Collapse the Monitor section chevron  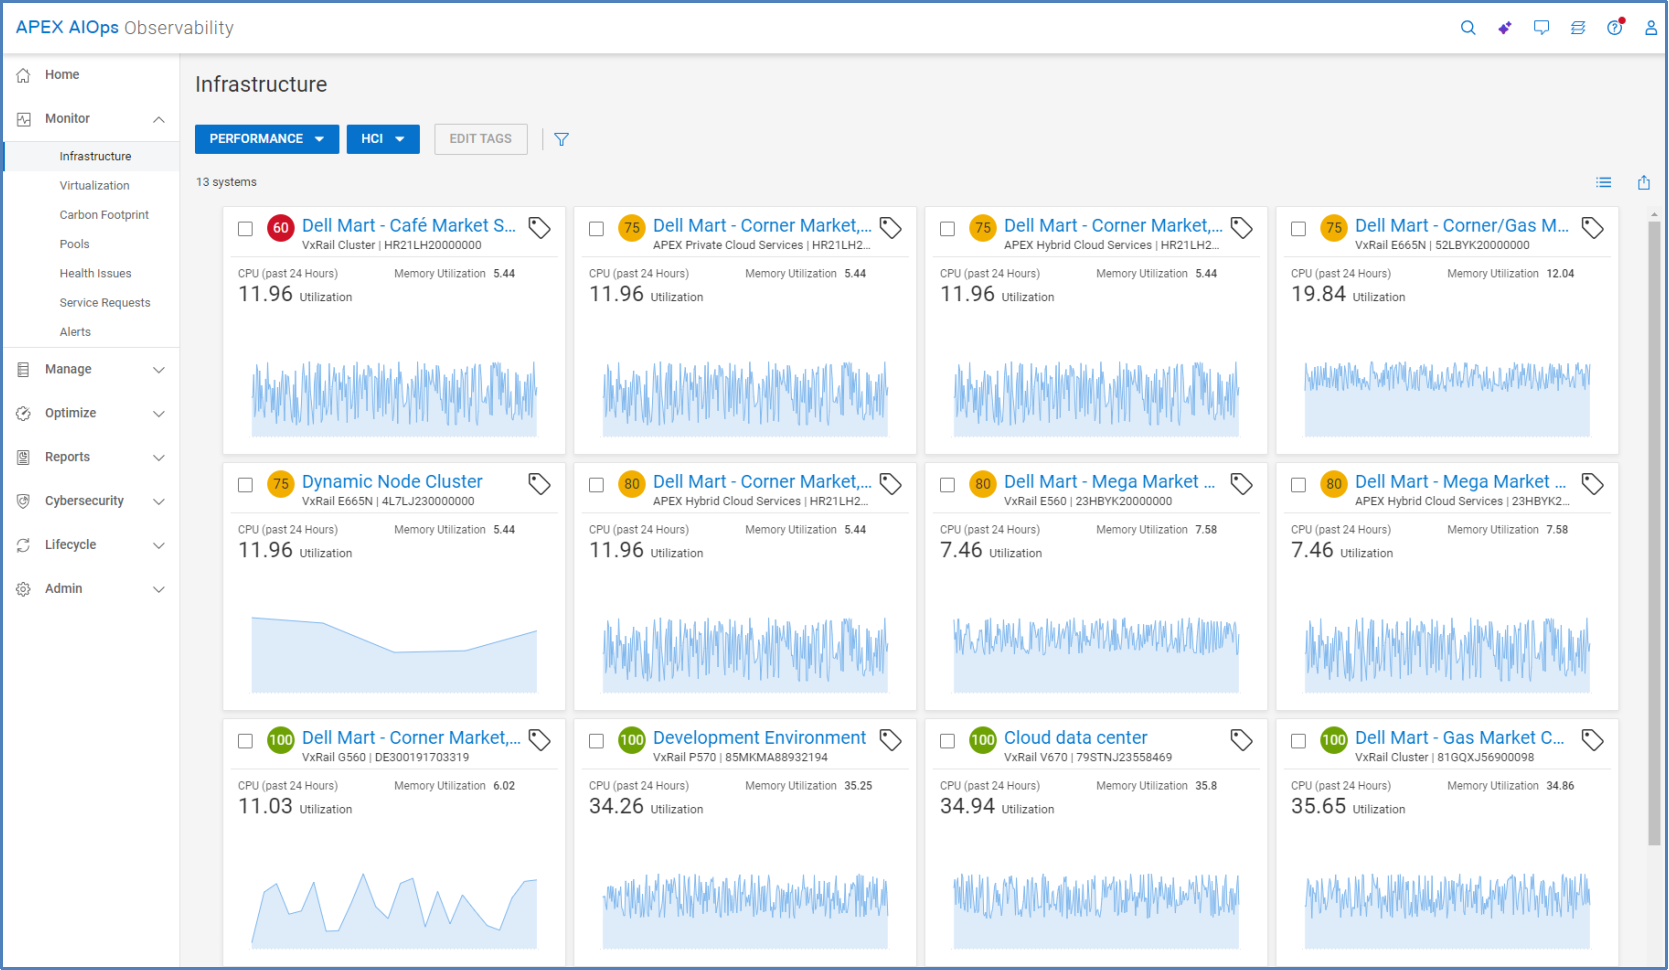[x=159, y=120]
